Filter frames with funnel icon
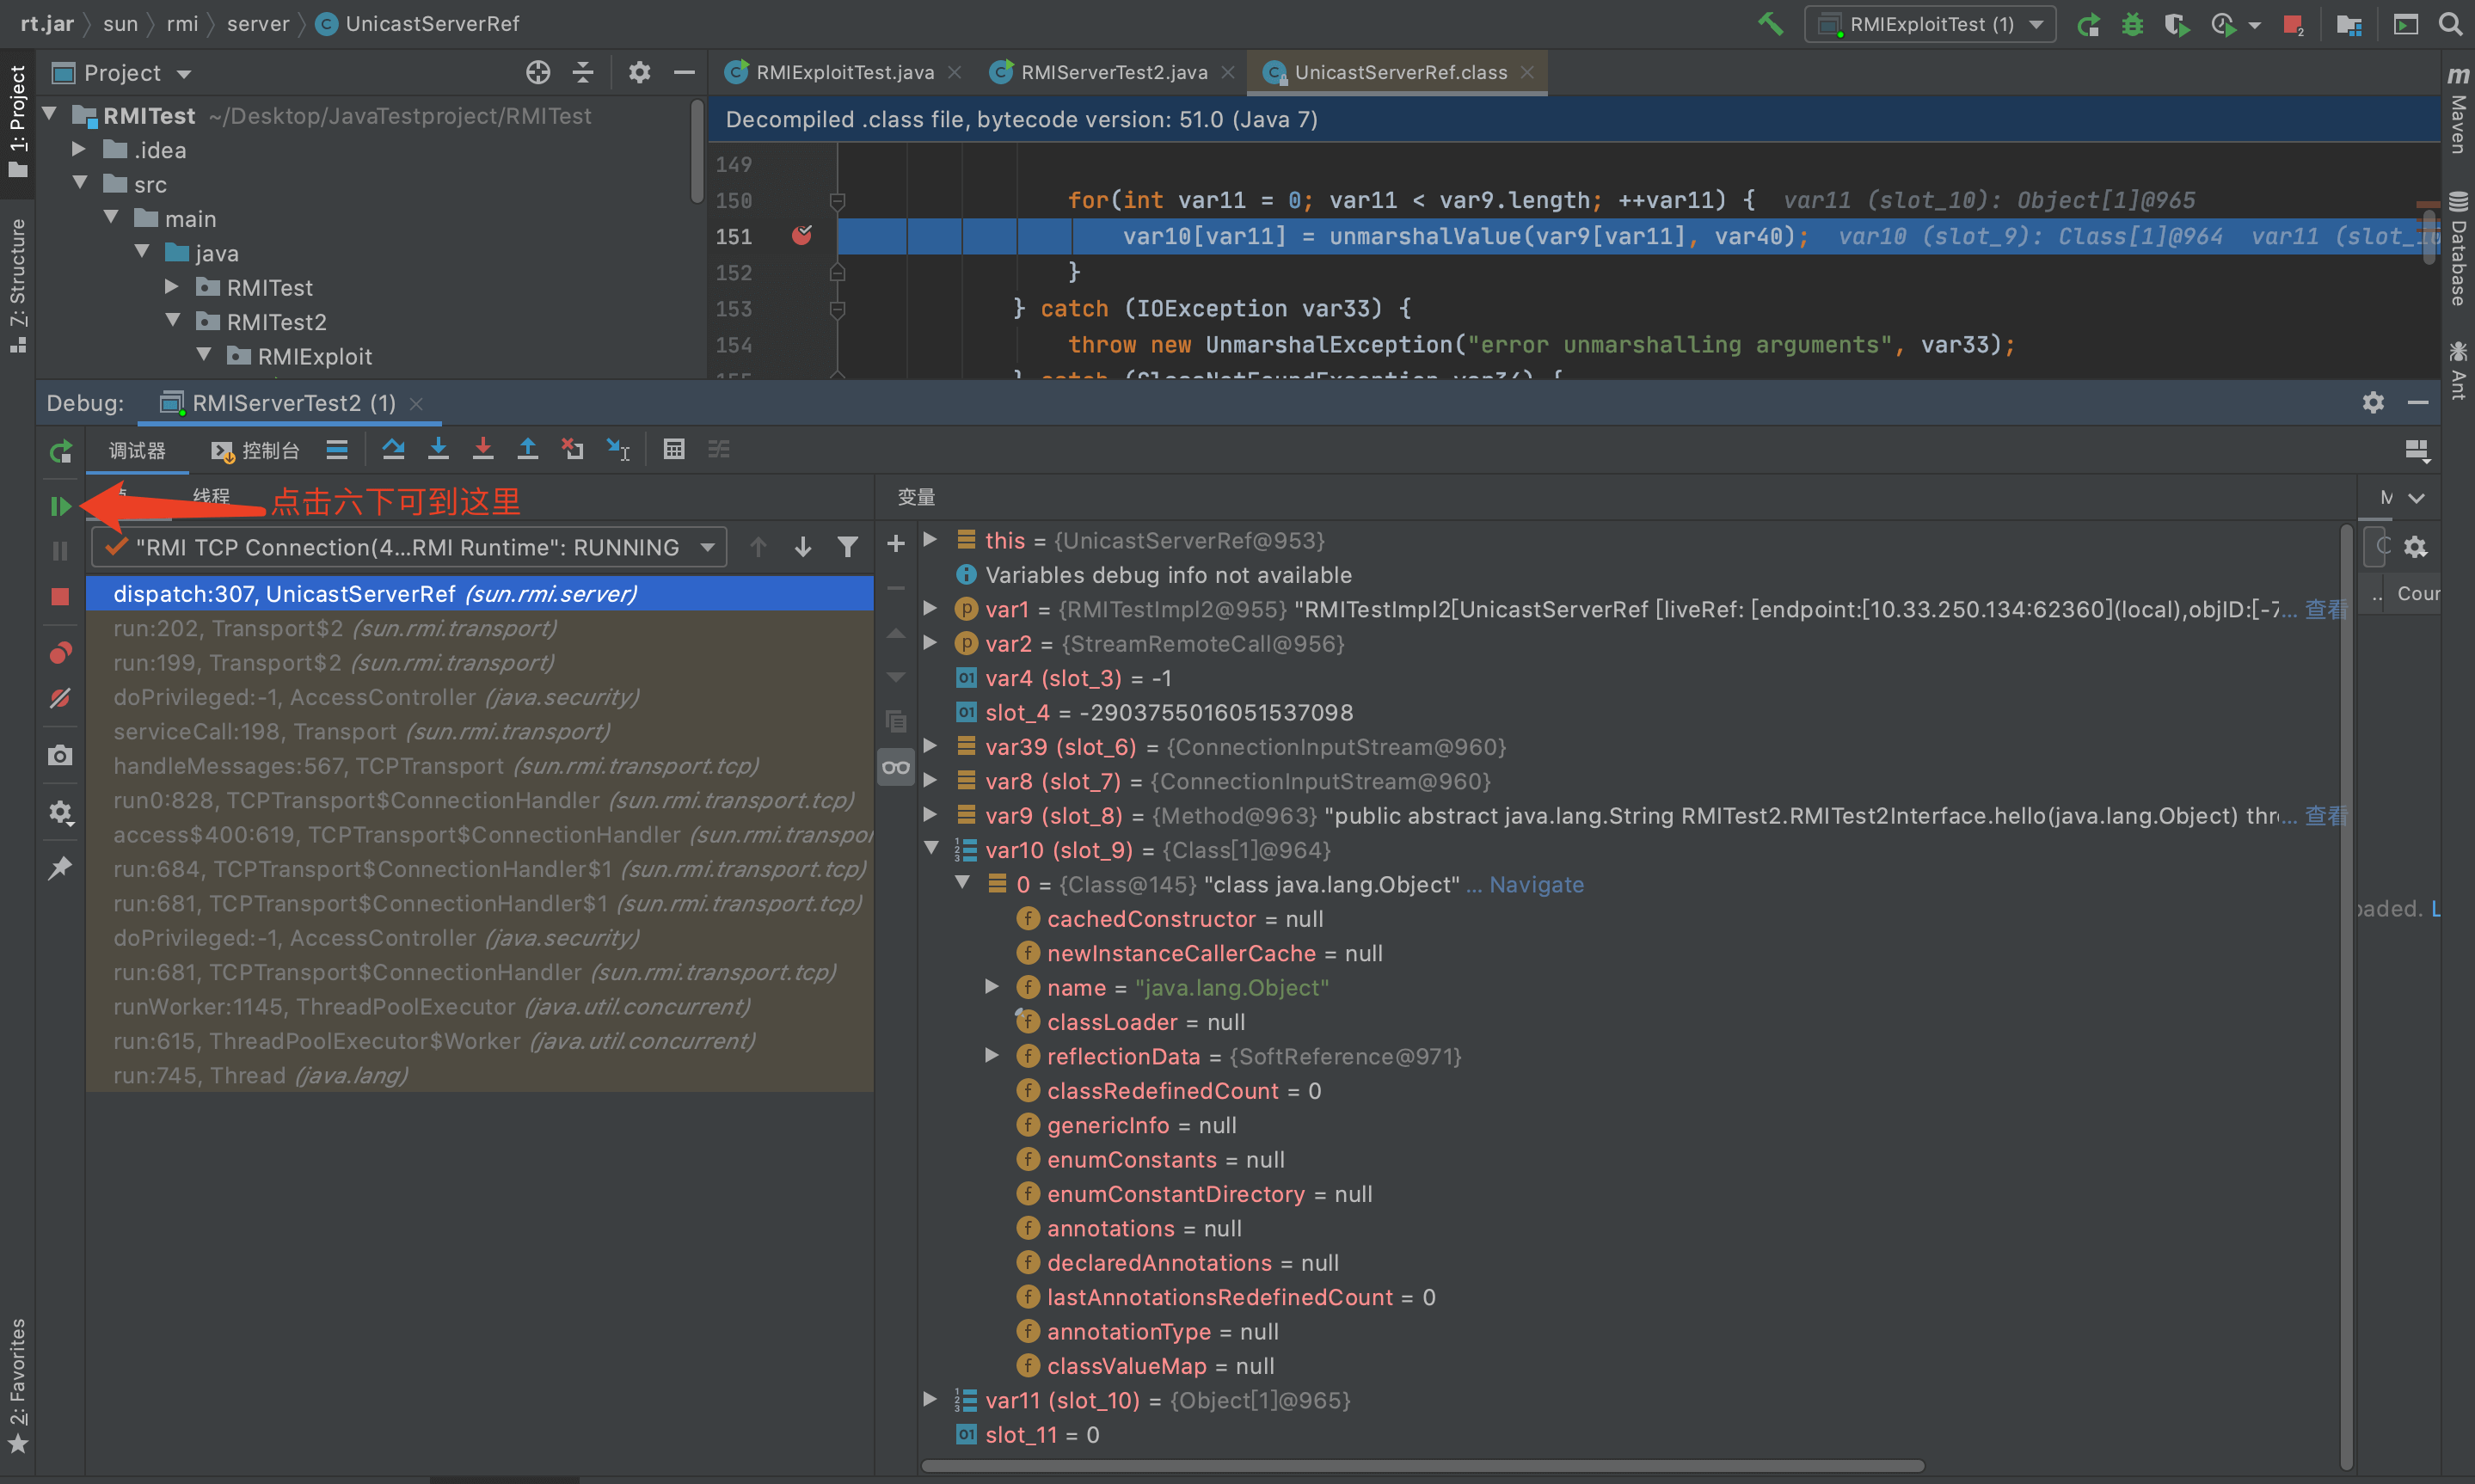 pyautogui.click(x=848, y=547)
